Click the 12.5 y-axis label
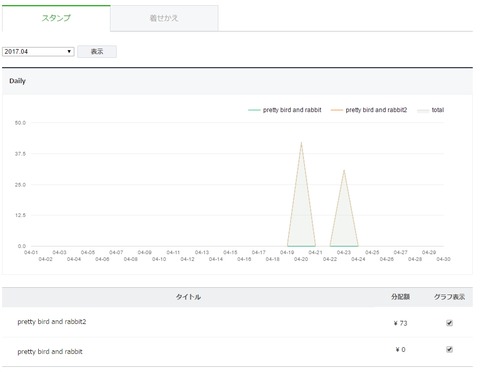480x372 pixels. click(20, 215)
